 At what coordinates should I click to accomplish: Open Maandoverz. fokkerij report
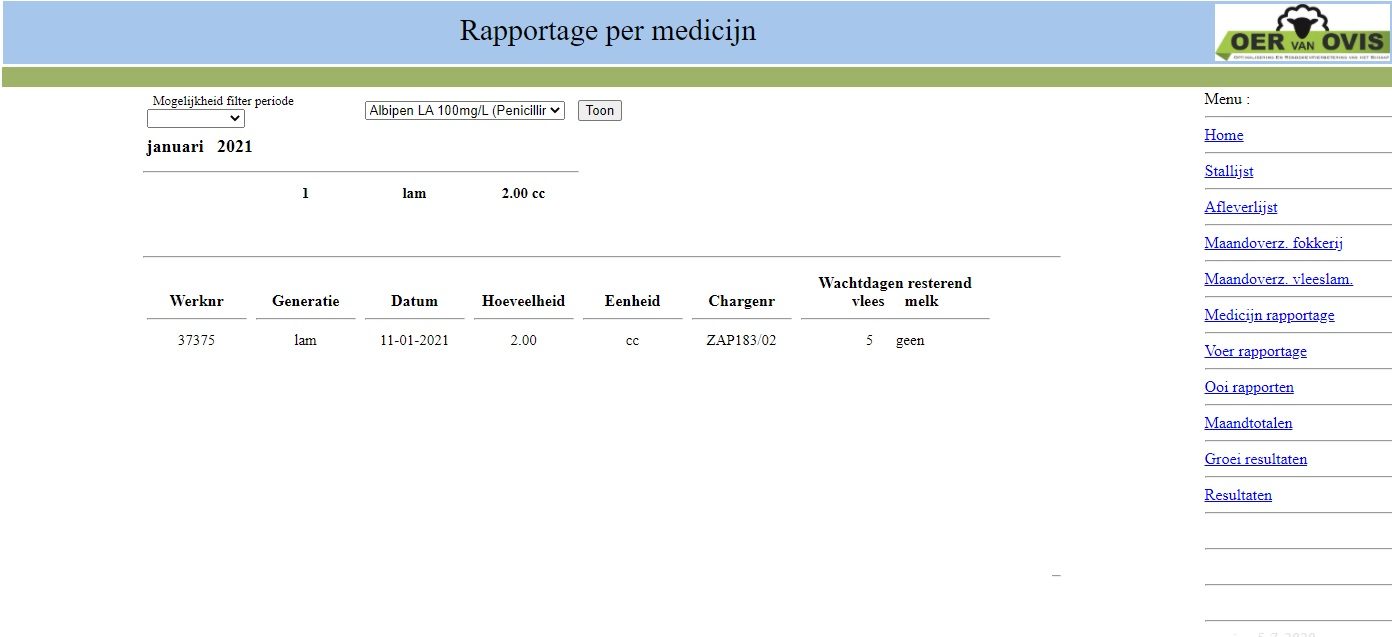[1273, 243]
